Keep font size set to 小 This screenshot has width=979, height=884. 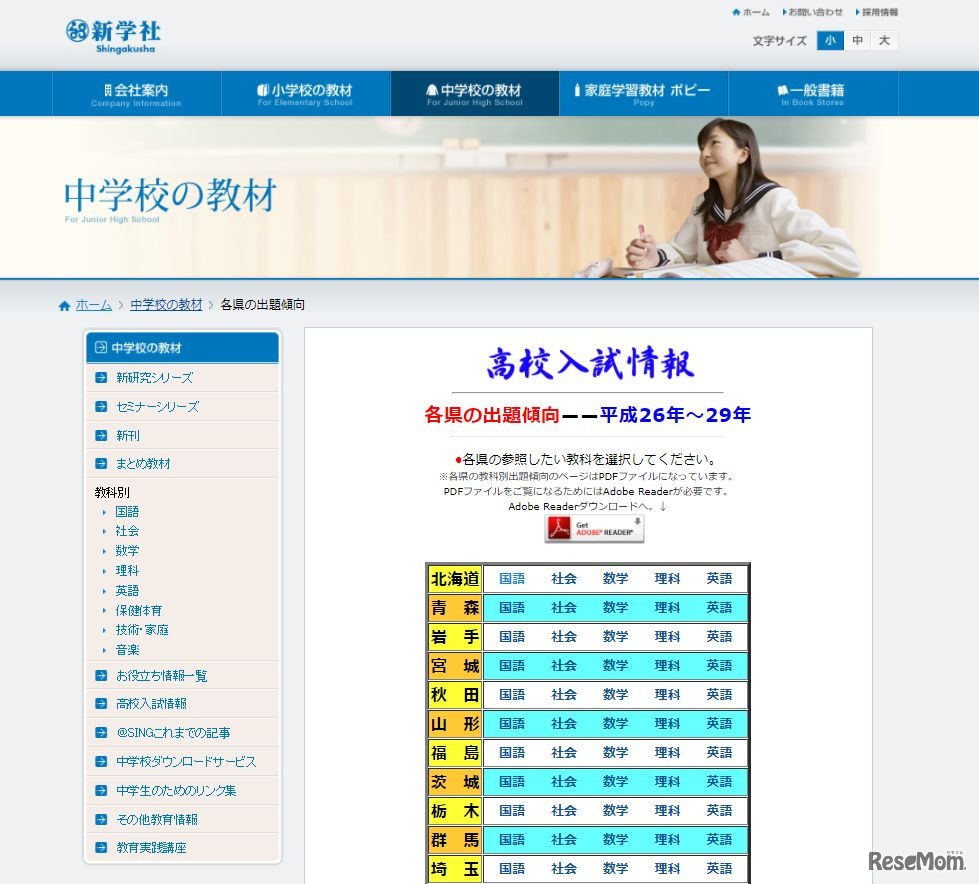(x=829, y=41)
